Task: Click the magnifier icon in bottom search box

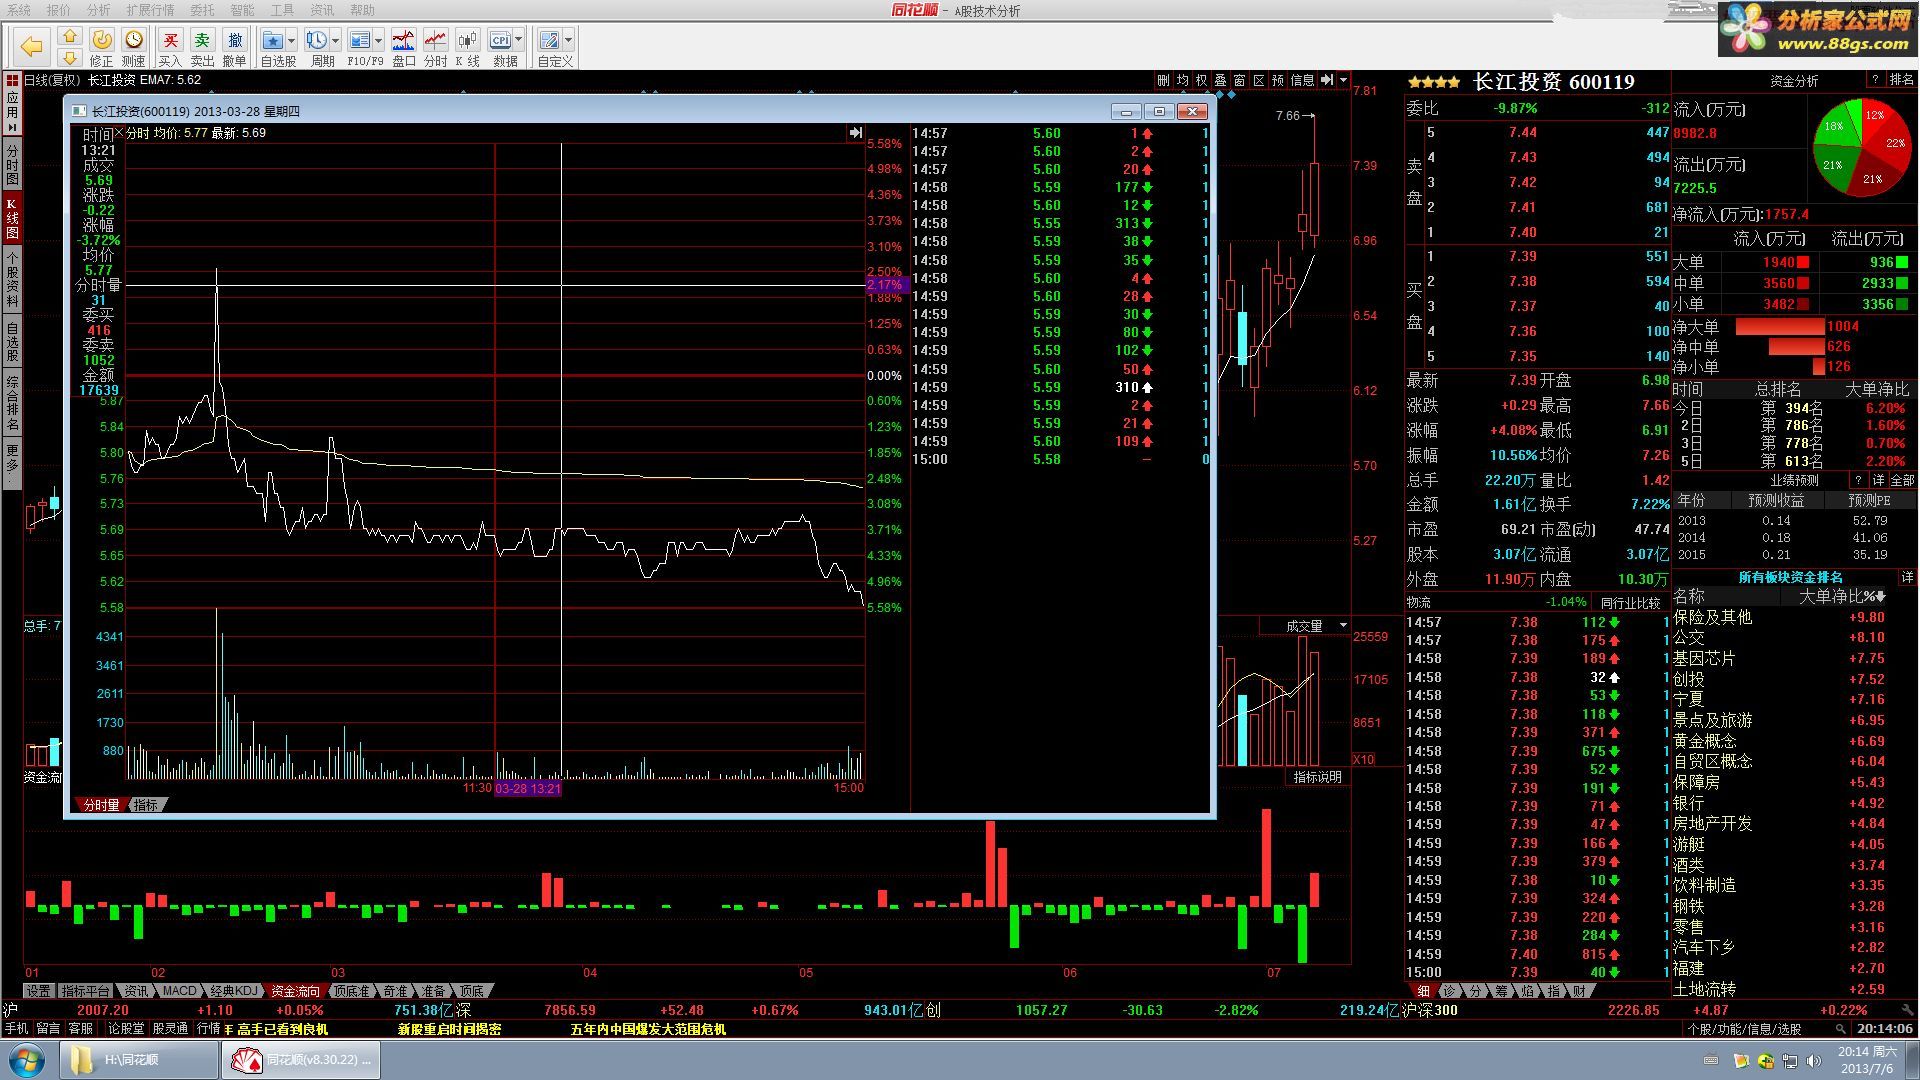Action: (x=1840, y=1028)
